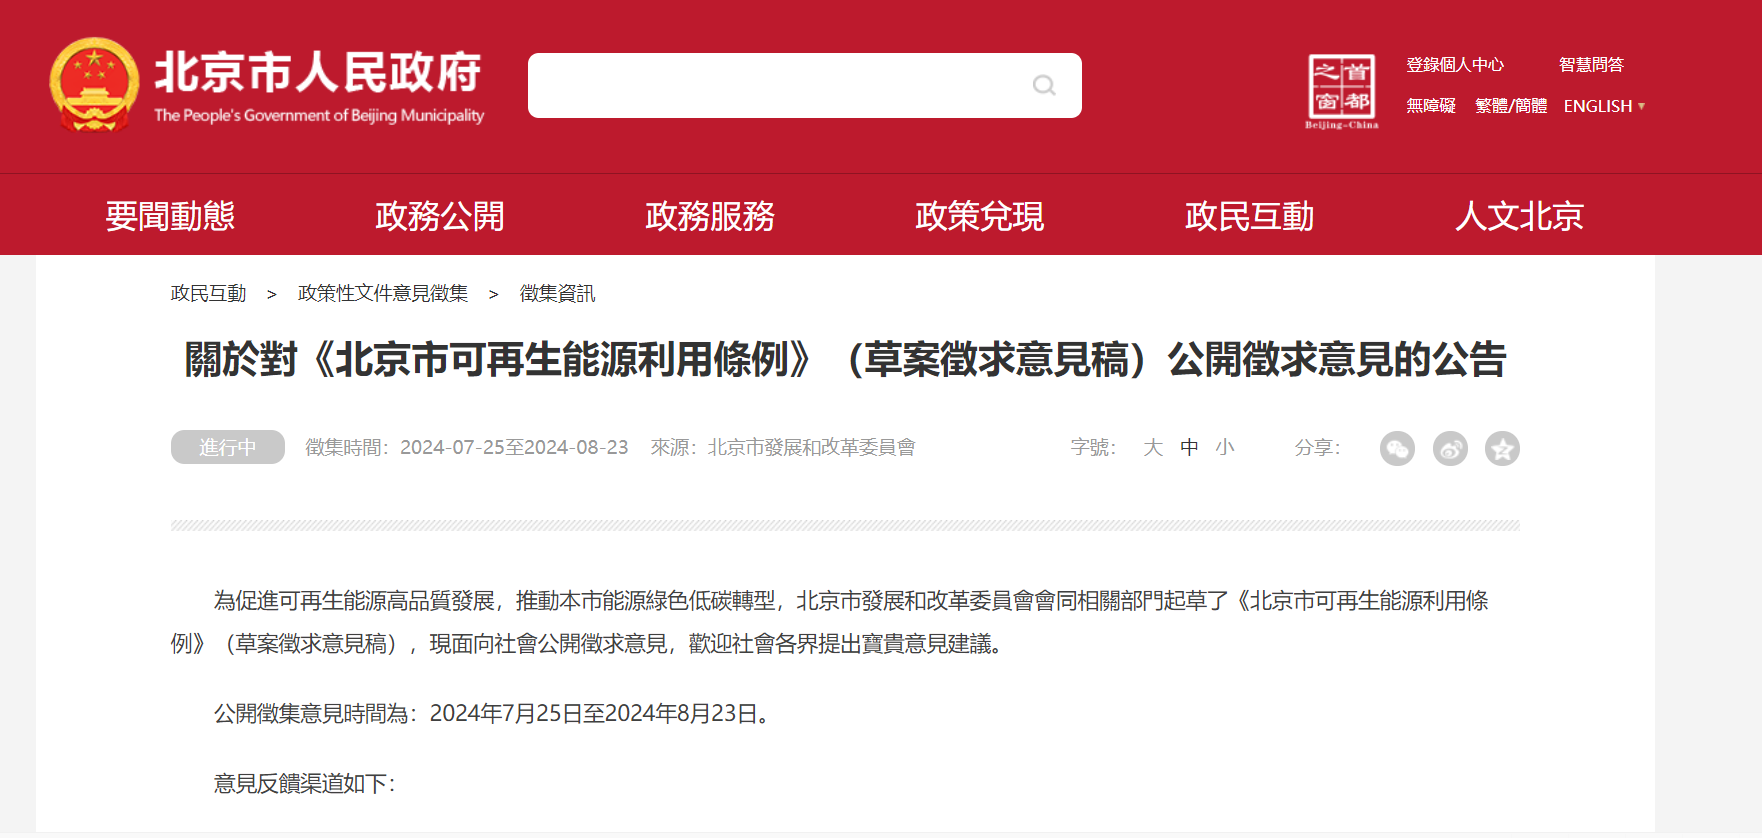1762x838 pixels.
Task: Open the 政務服務 menu
Action: pos(710,216)
